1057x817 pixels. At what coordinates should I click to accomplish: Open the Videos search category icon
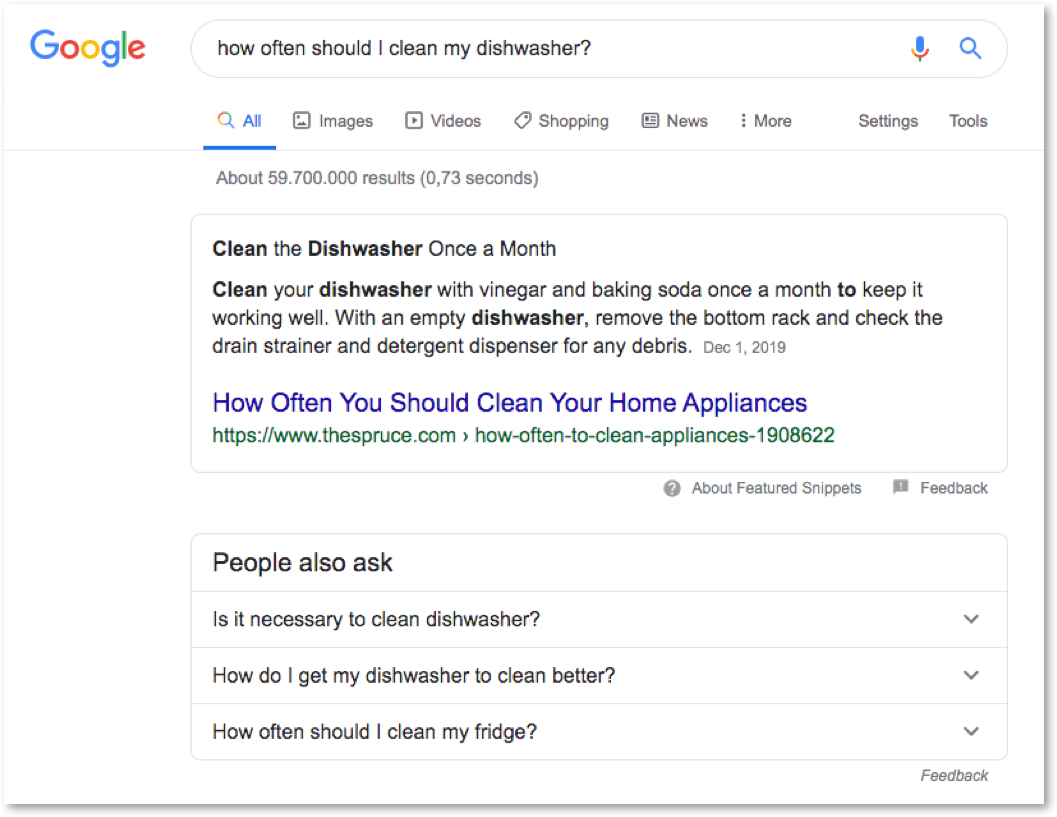point(413,120)
